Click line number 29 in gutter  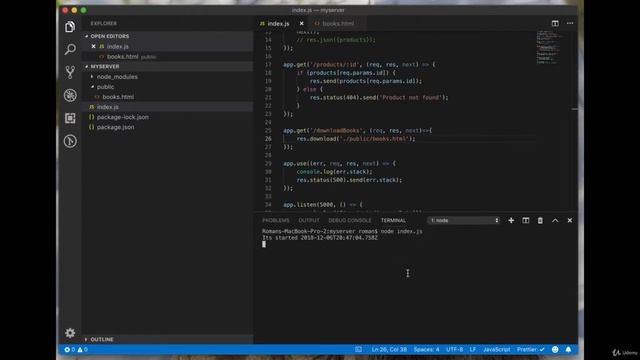[268, 163]
